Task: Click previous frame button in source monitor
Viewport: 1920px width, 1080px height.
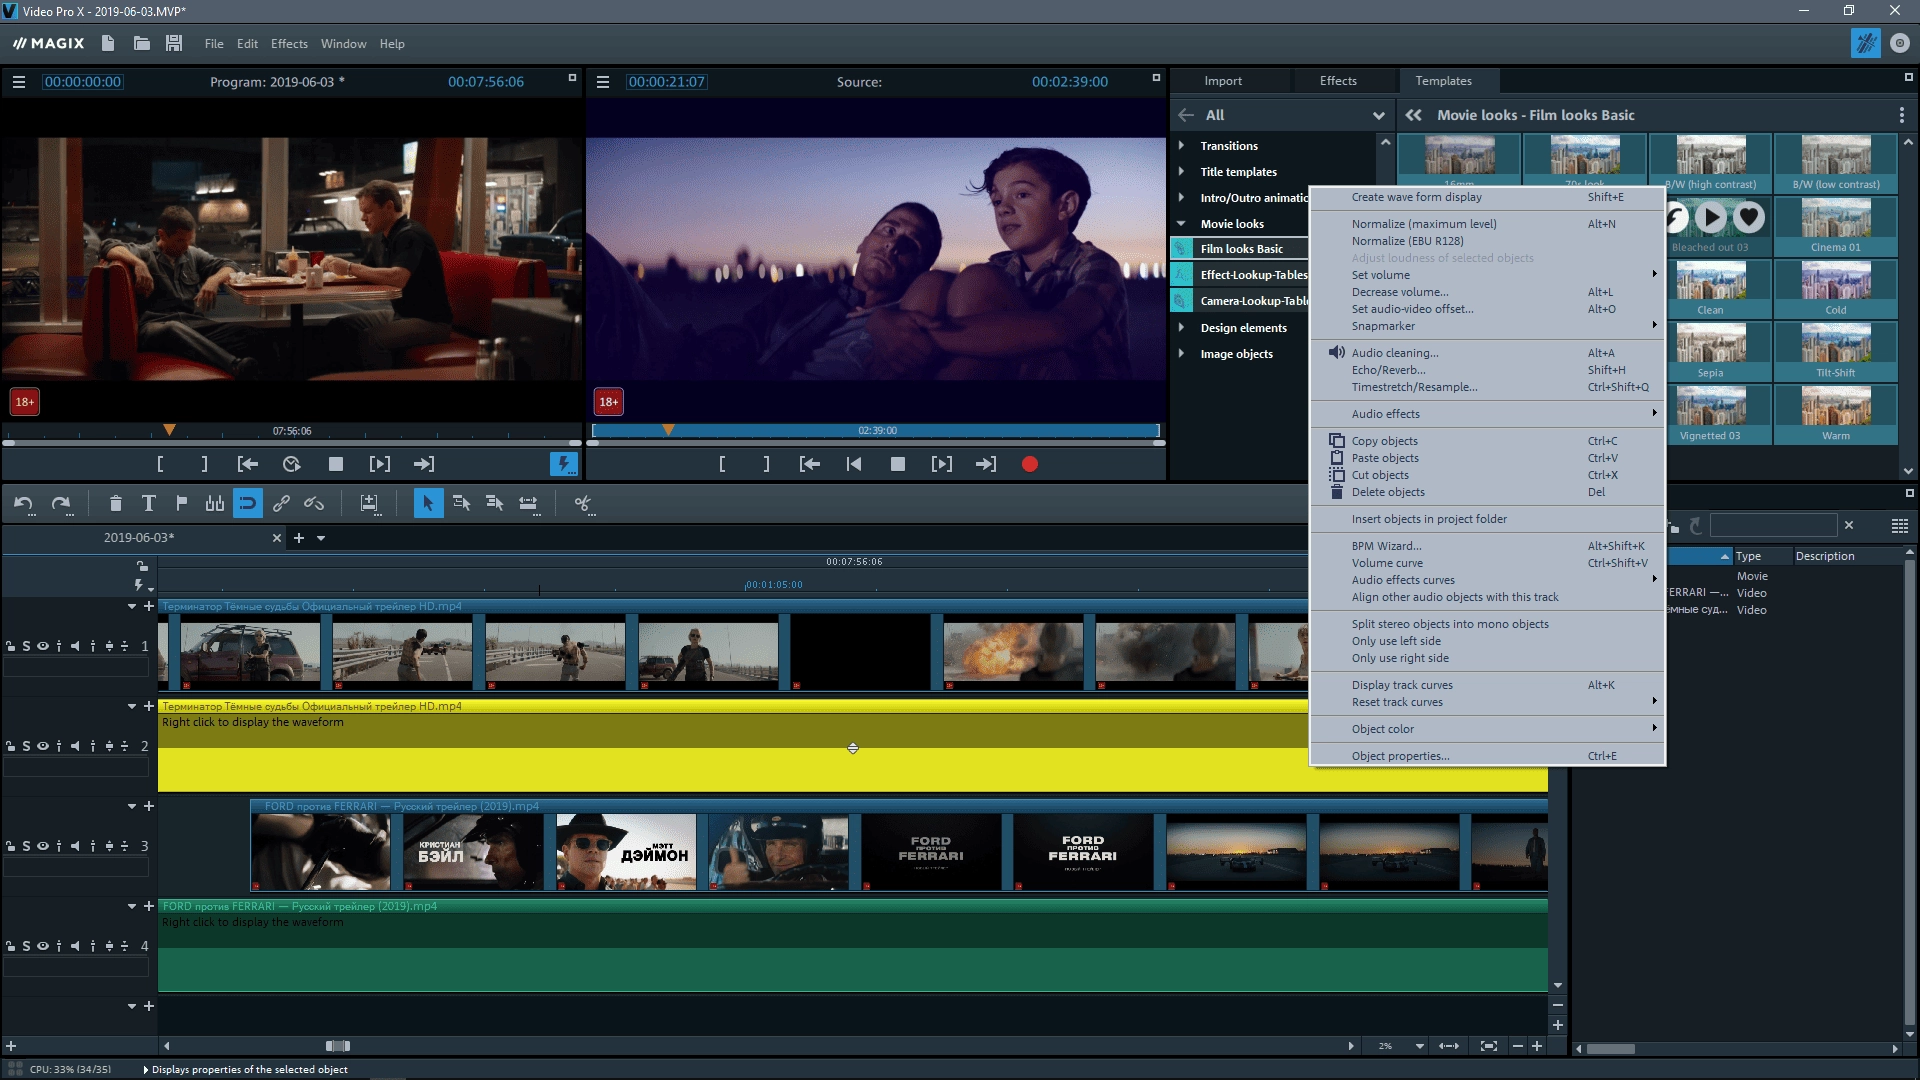Action: [x=854, y=464]
